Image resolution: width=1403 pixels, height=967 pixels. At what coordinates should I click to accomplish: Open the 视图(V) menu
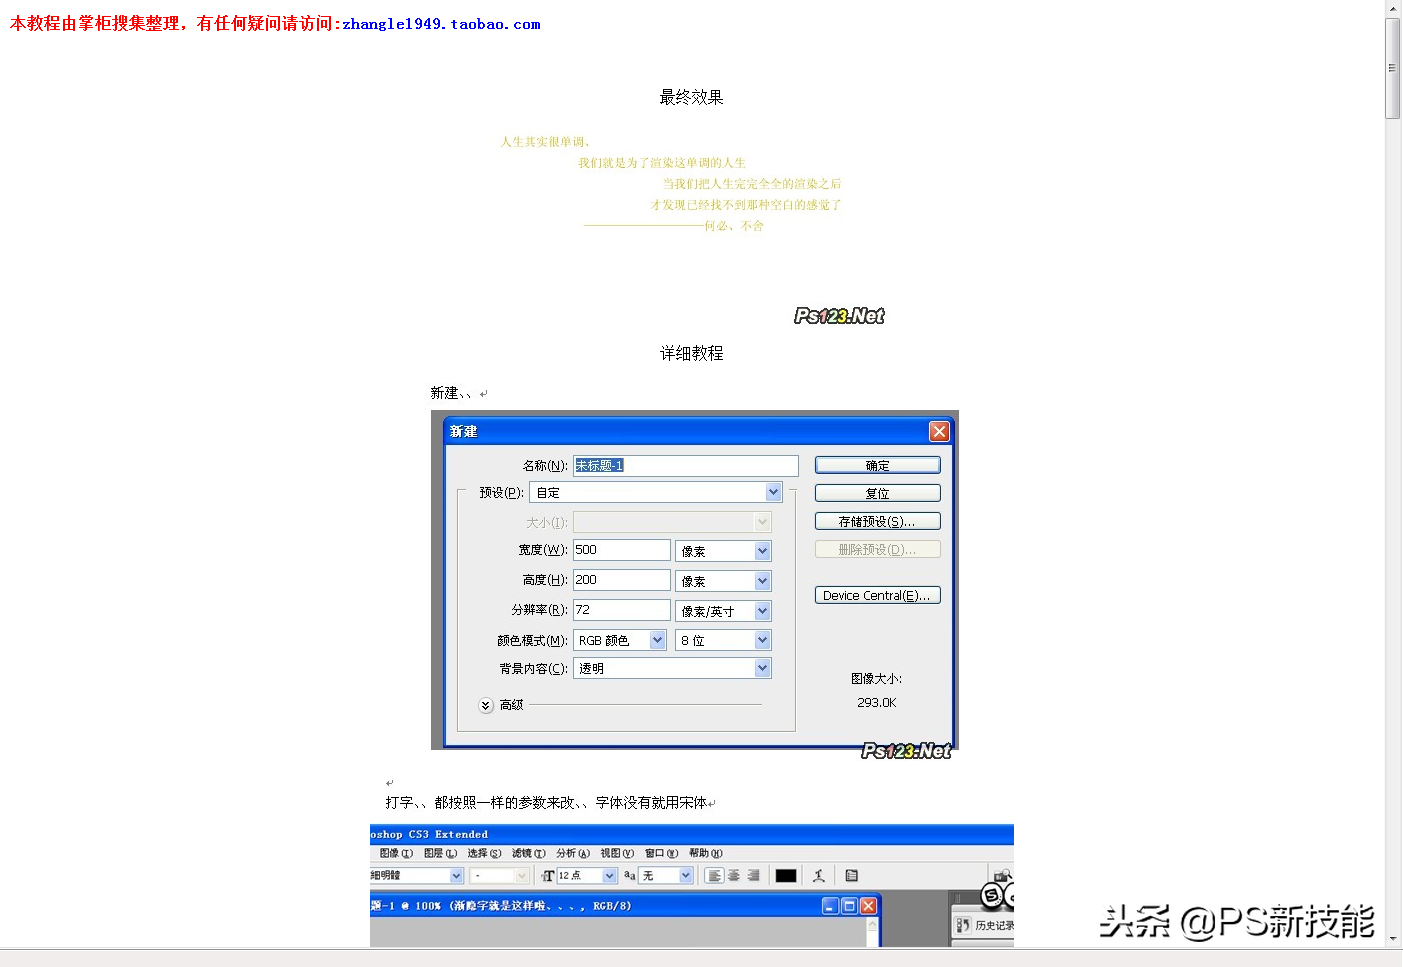pyautogui.click(x=617, y=853)
